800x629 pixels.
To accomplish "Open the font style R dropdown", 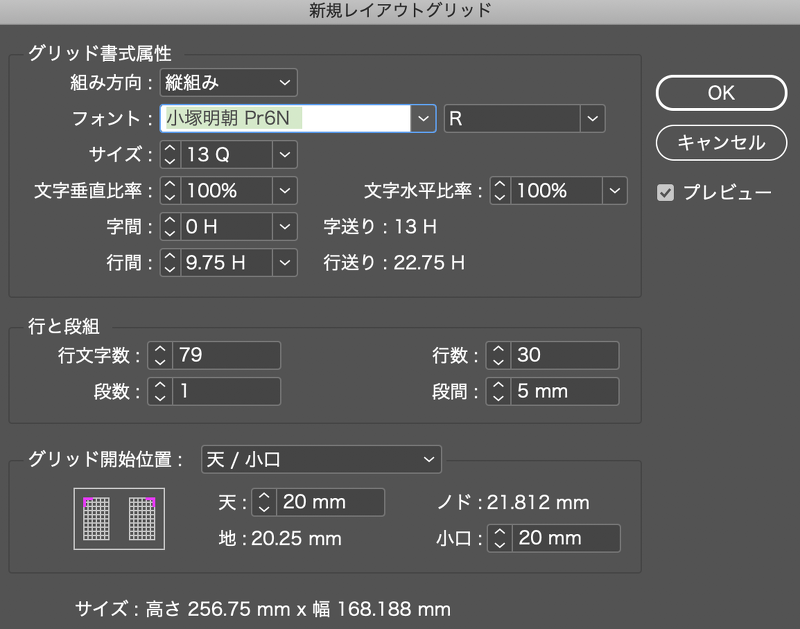I will coord(593,118).
